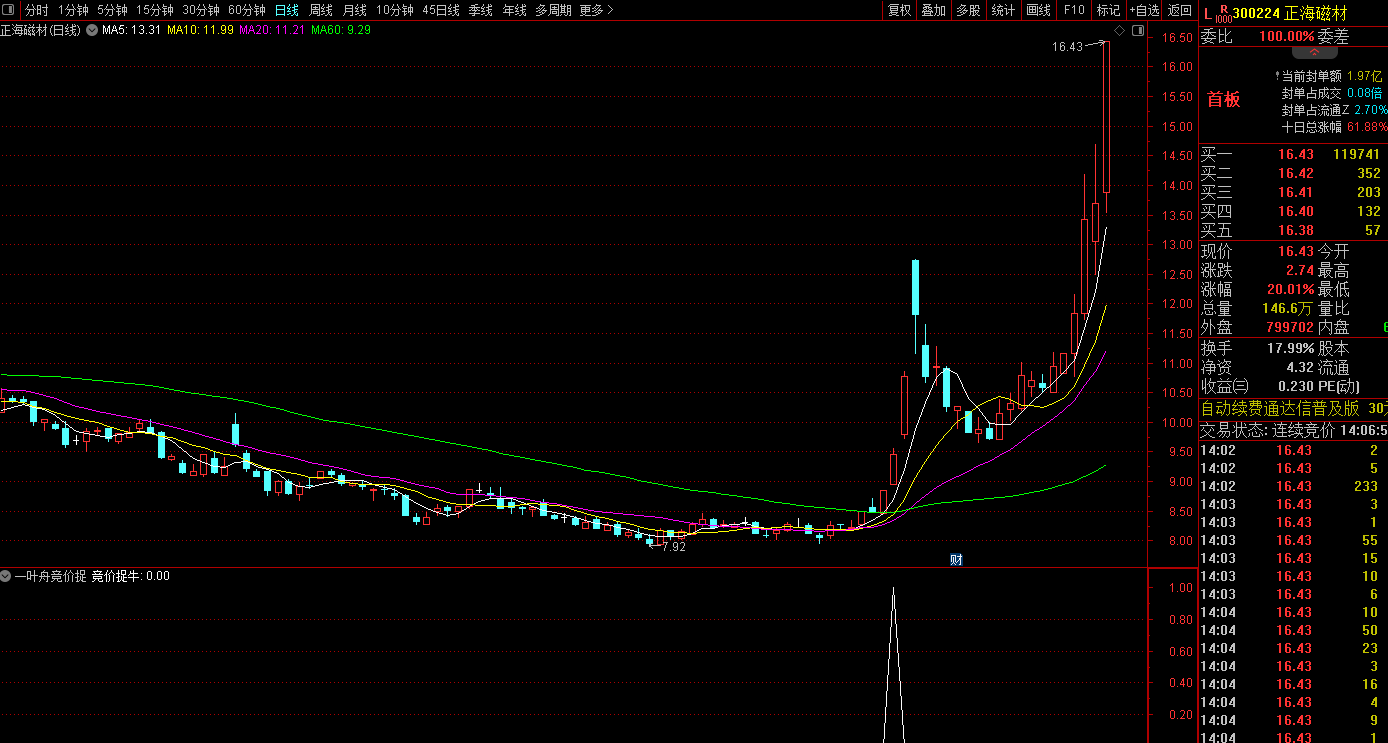Click the 财 finance marker on chart
Viewport: 1388px width, 743px height.
(955, 560)
